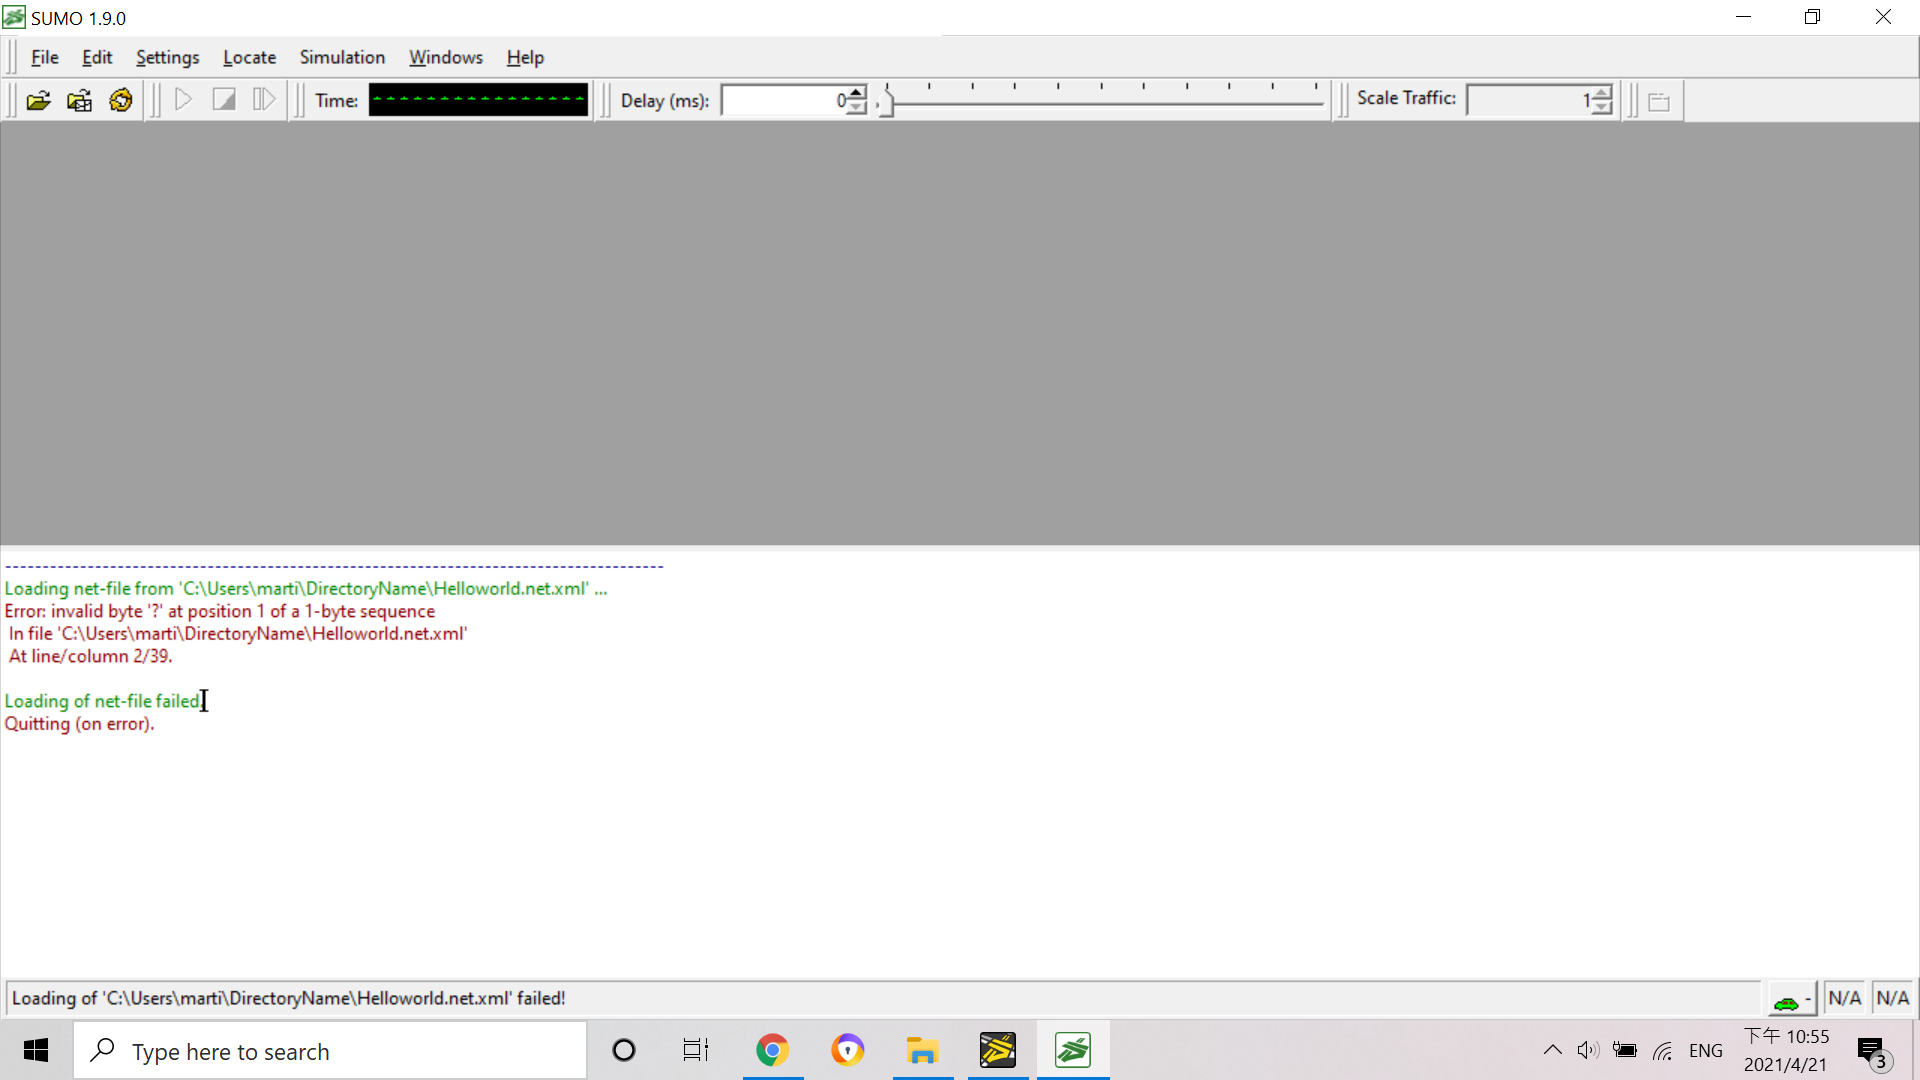Click inside the Delay (ms) input field

coord(782,100)
